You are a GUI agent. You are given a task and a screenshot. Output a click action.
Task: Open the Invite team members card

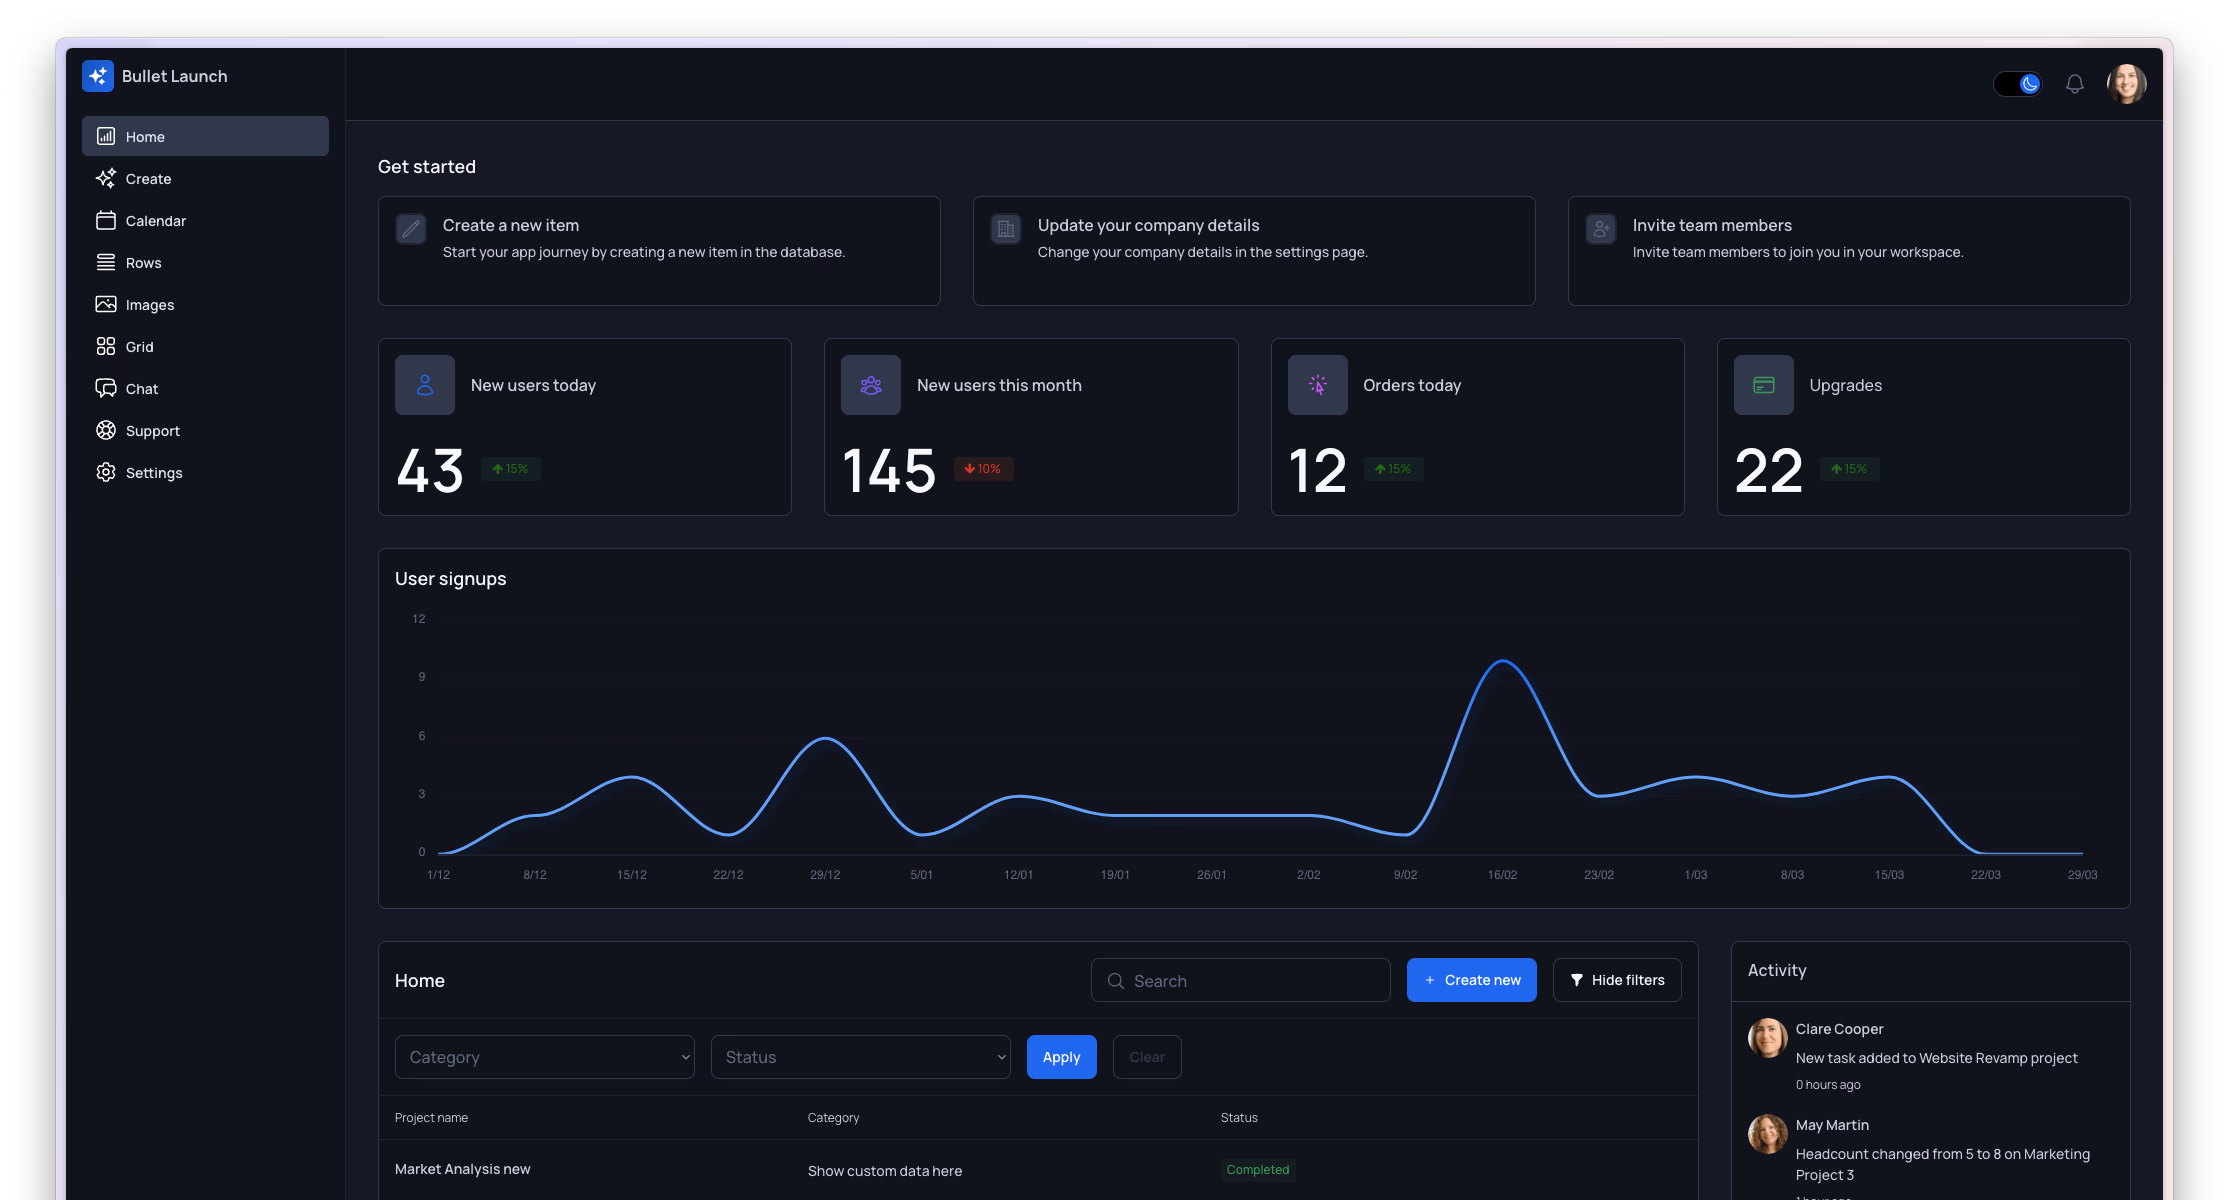tap(1848, 251)
